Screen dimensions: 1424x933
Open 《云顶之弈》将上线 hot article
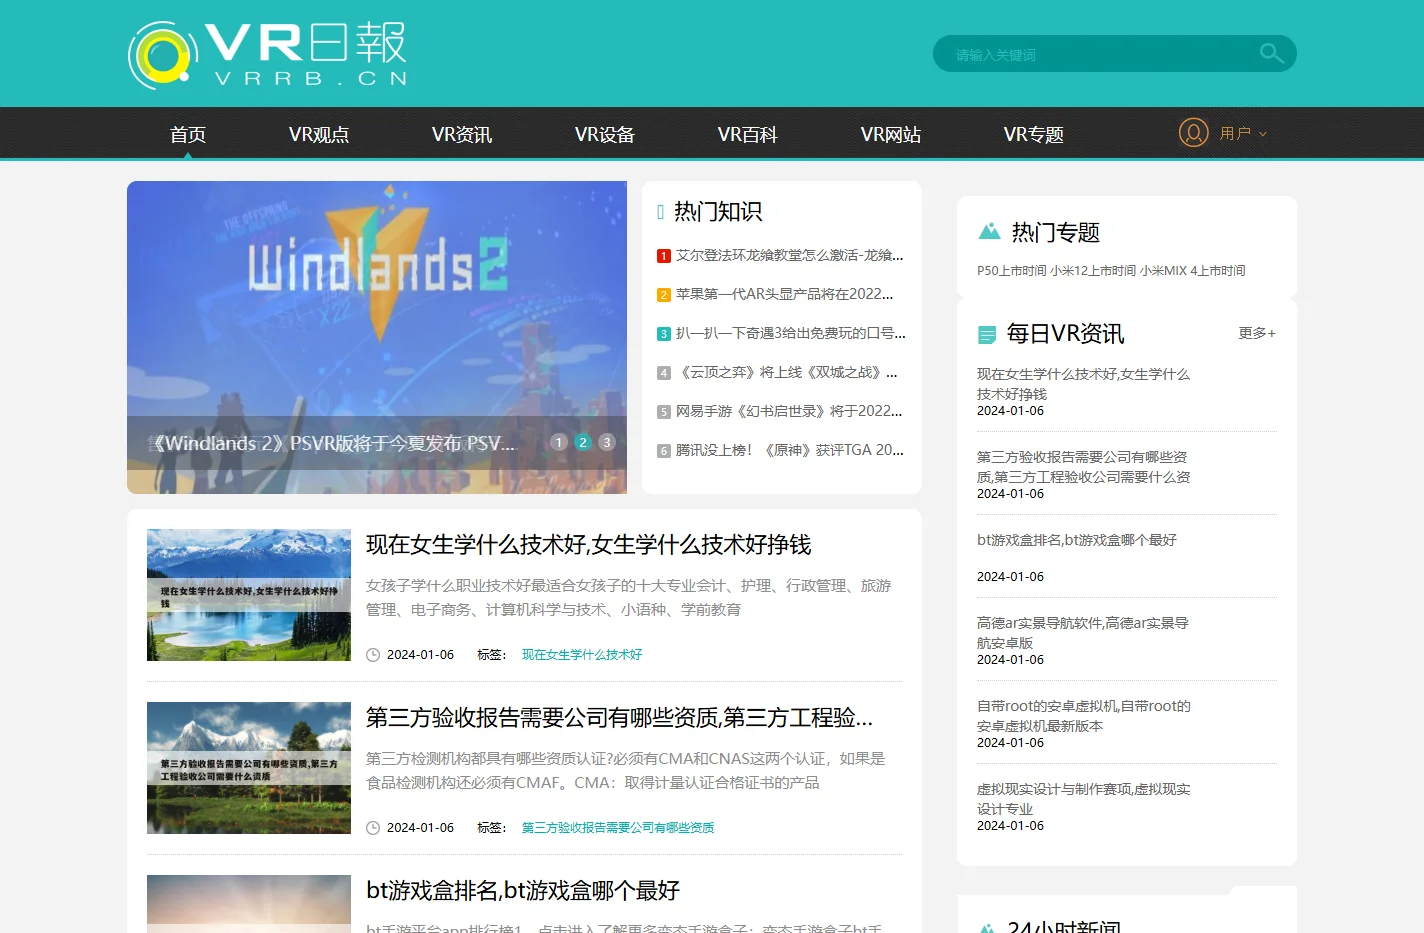pyautogui.click(x=787, y=372)
